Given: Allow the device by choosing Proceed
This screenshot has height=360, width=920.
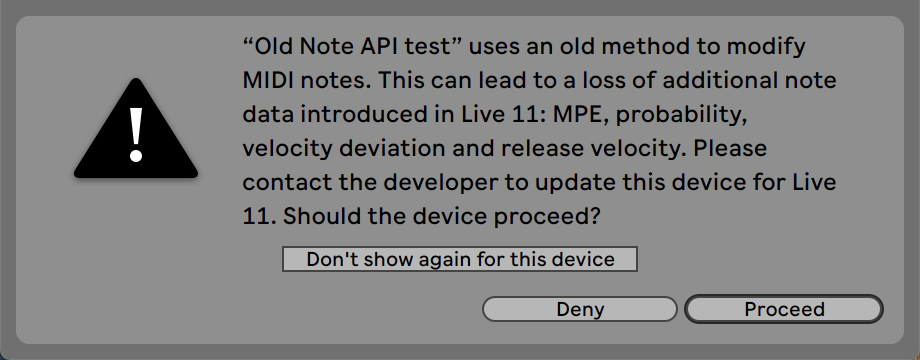Looking at the screenshot, I should (784, 309).
